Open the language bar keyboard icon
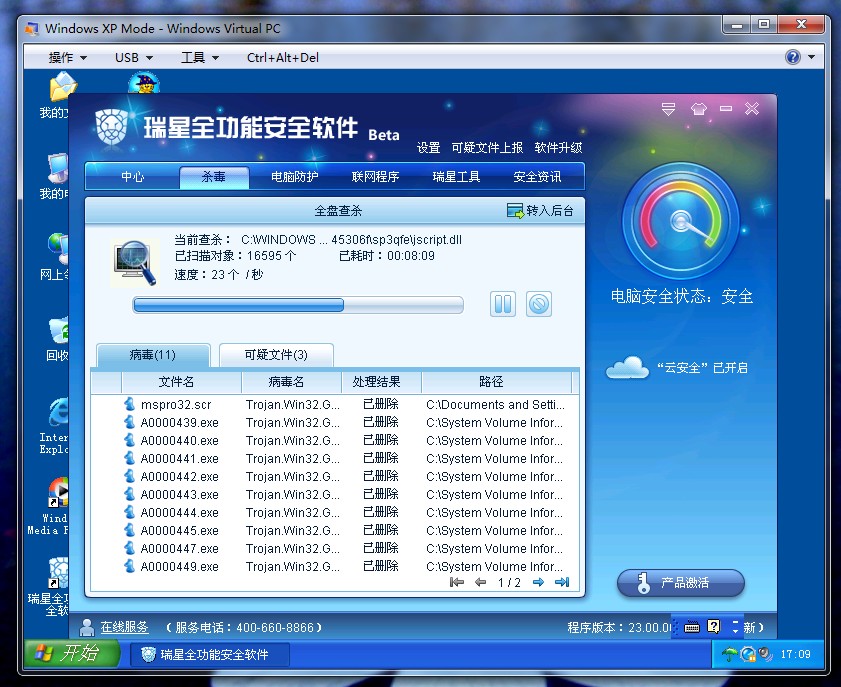This screenshot has height=687, width=841. point(692,627)
